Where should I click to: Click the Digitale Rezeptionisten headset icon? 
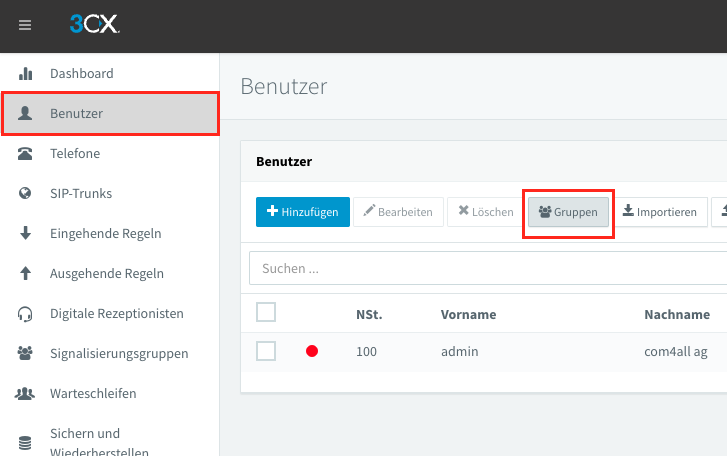[26, 314]
